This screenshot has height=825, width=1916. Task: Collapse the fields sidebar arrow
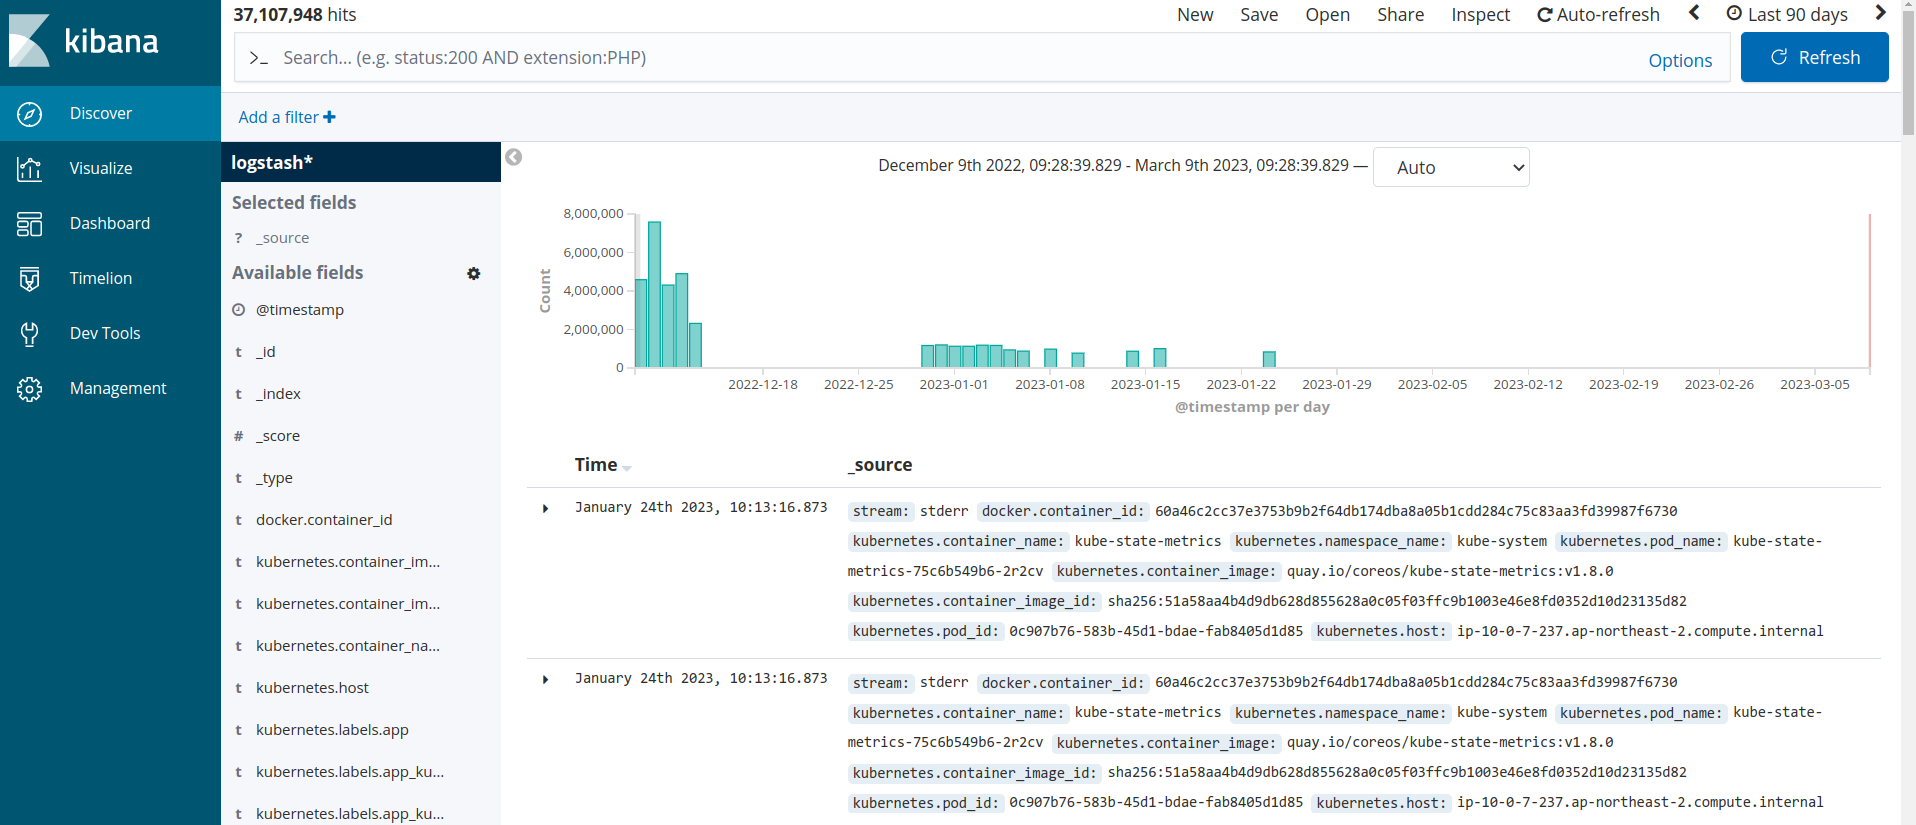click(x=514, y=157)
